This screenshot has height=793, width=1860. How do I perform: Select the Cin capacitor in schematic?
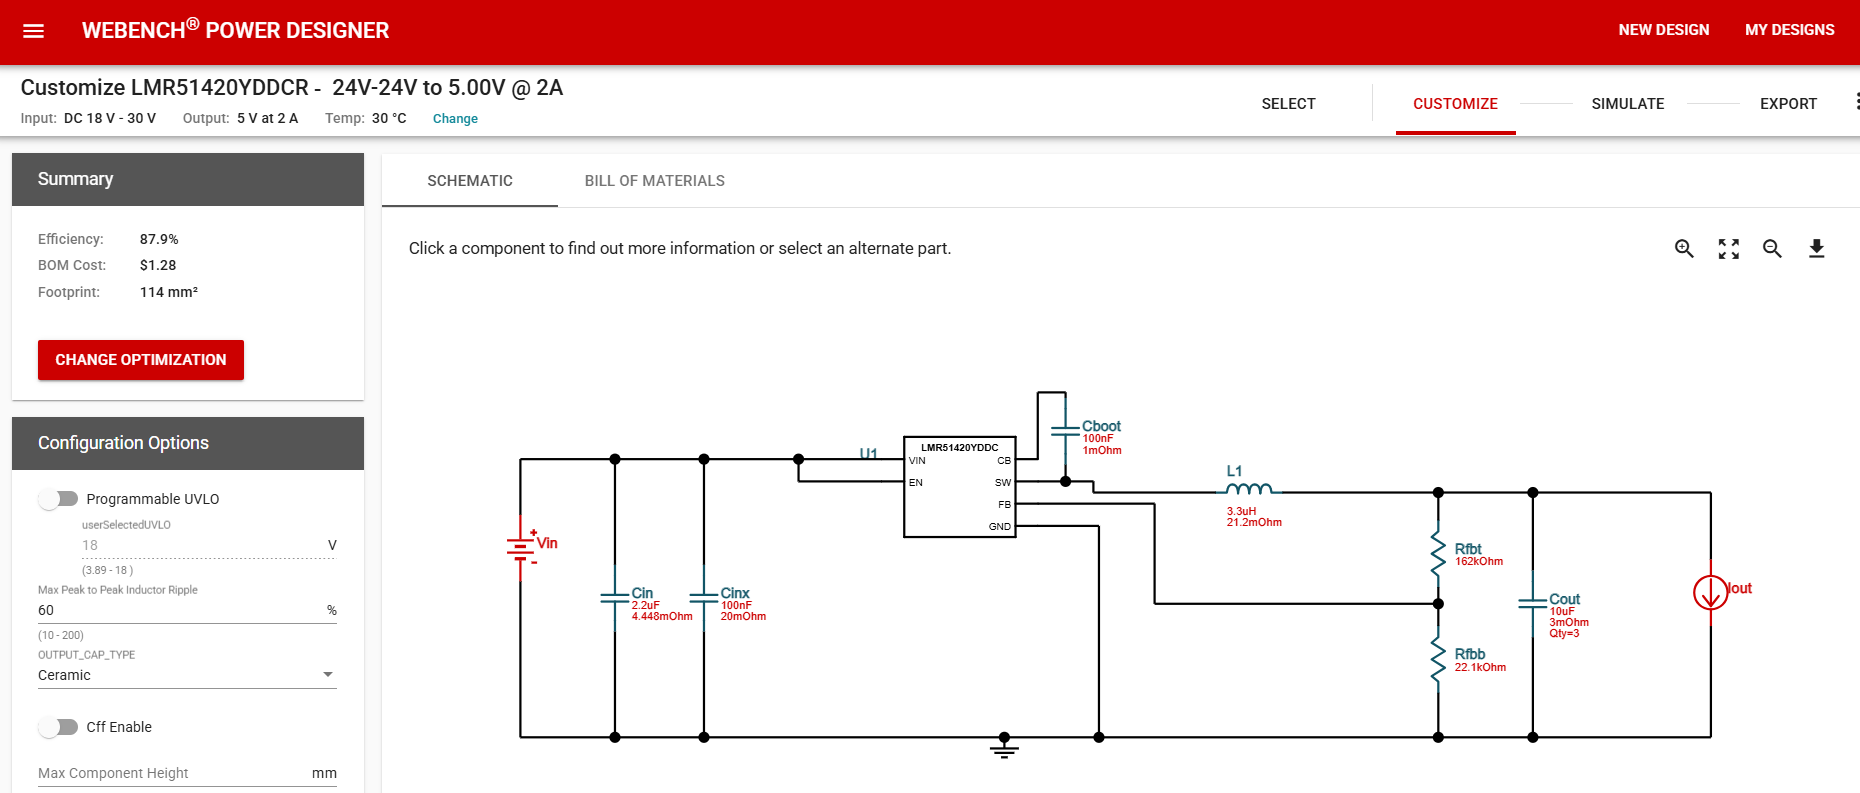[x=615, y=599]
